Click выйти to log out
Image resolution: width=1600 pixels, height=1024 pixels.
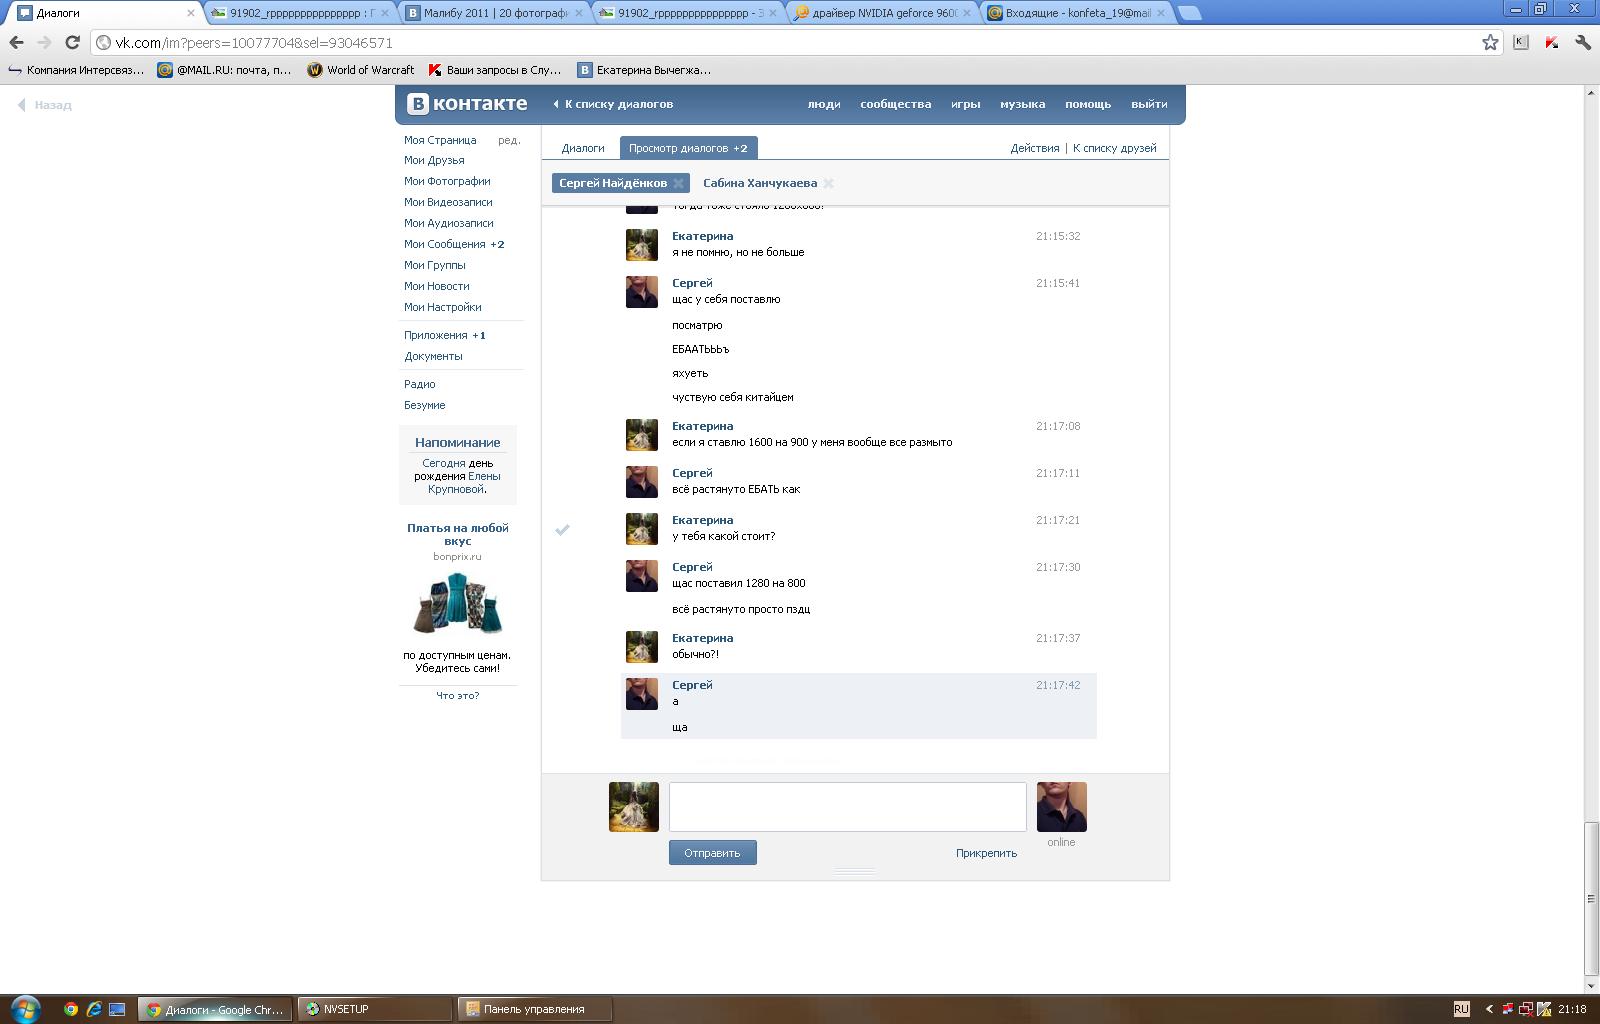point(1149,104)
